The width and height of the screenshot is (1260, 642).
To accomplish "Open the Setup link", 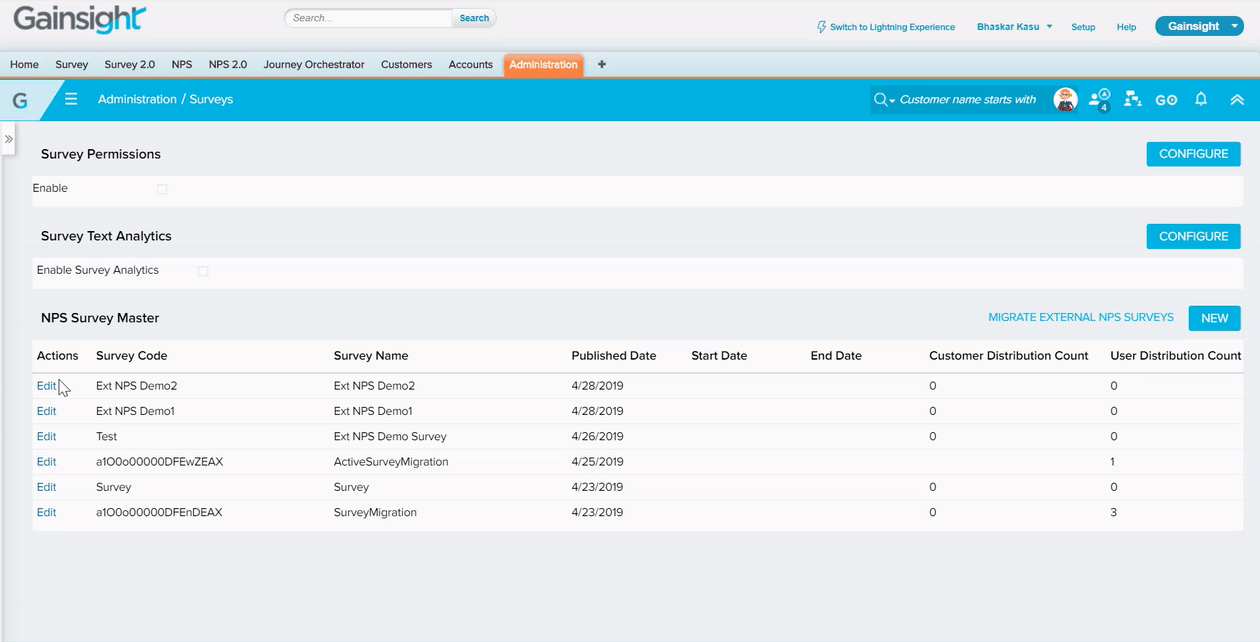I will click(x=1083, y=27).
